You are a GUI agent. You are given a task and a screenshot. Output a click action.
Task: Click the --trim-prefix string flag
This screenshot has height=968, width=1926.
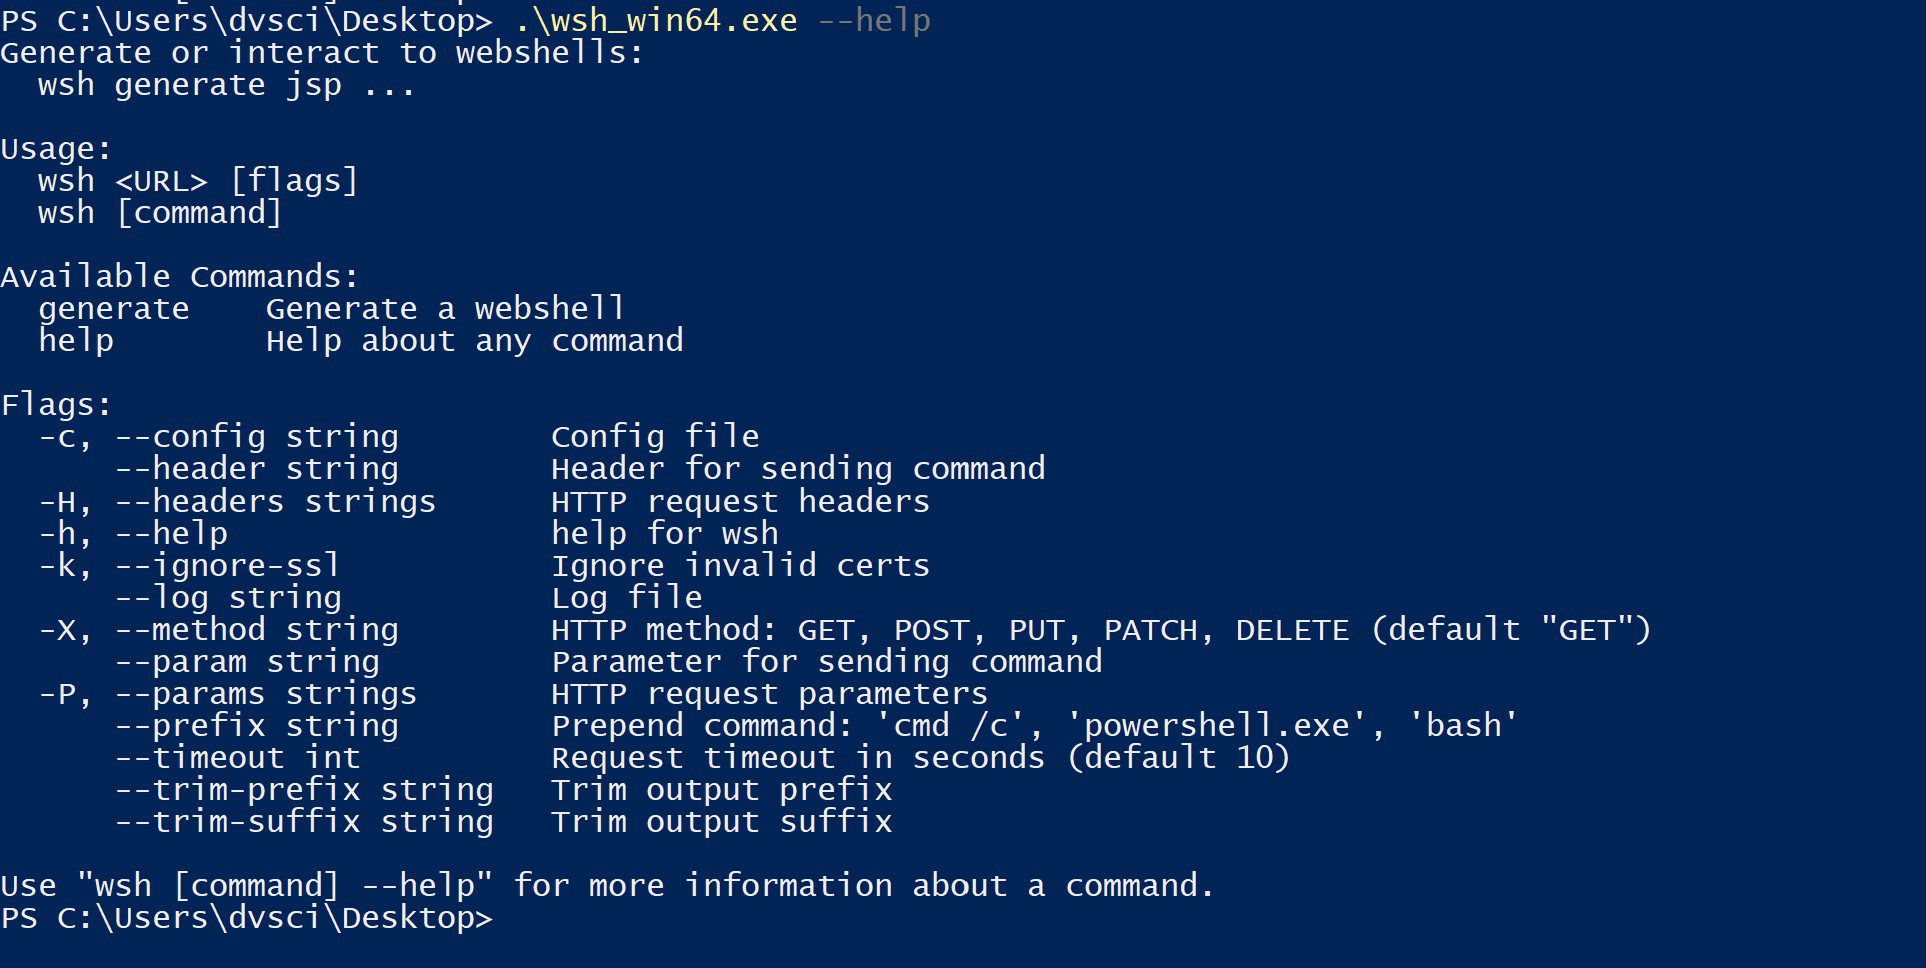pyautogui.click(x=304, y=790)
